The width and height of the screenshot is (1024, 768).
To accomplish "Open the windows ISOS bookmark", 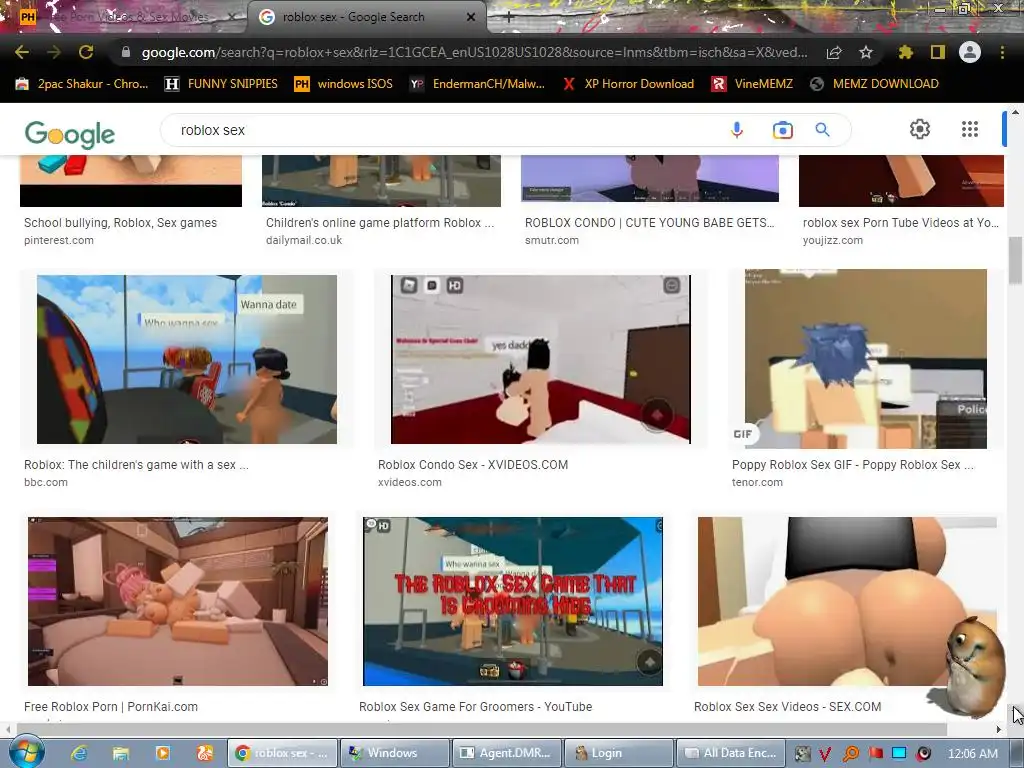I will coord(344,84).
